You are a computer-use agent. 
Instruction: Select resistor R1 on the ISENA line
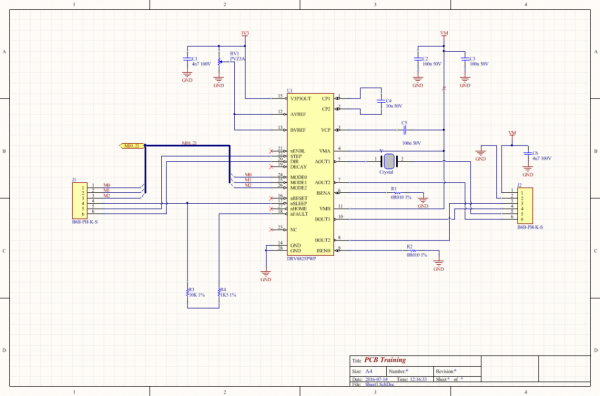tap(396, 193)
